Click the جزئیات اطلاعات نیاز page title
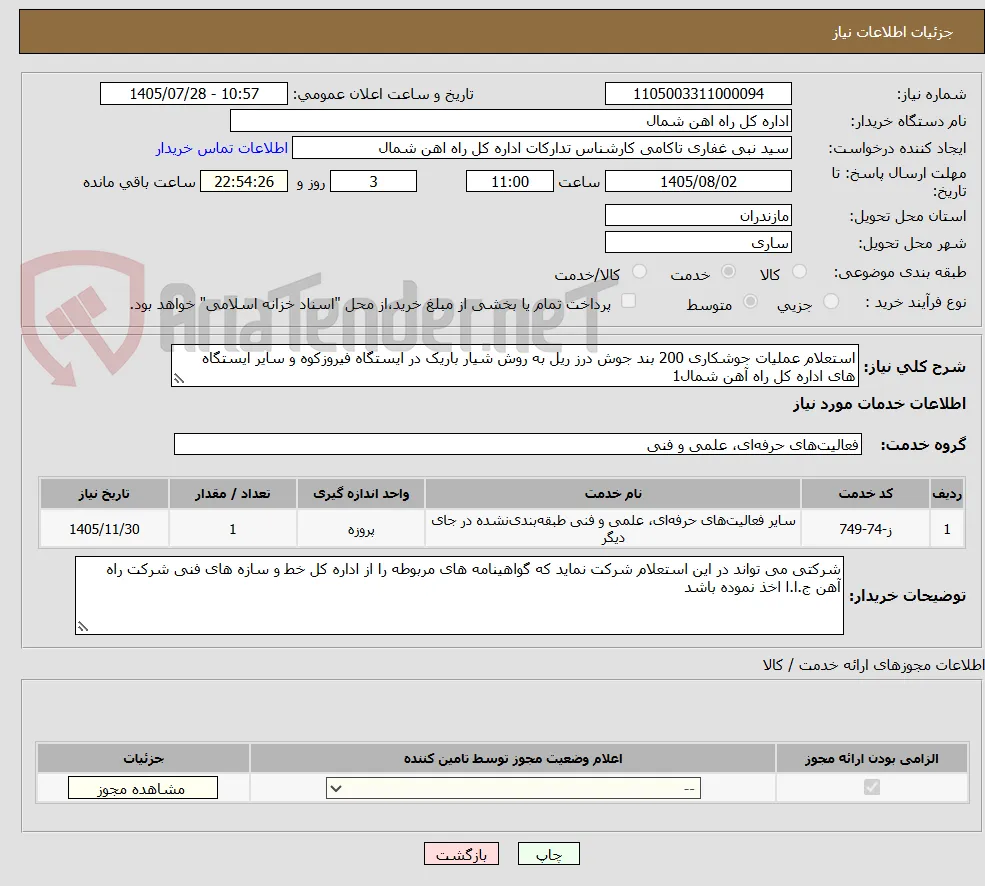Image resolution: width=985 pixels, height=886 pixels. tap(893, 32)
